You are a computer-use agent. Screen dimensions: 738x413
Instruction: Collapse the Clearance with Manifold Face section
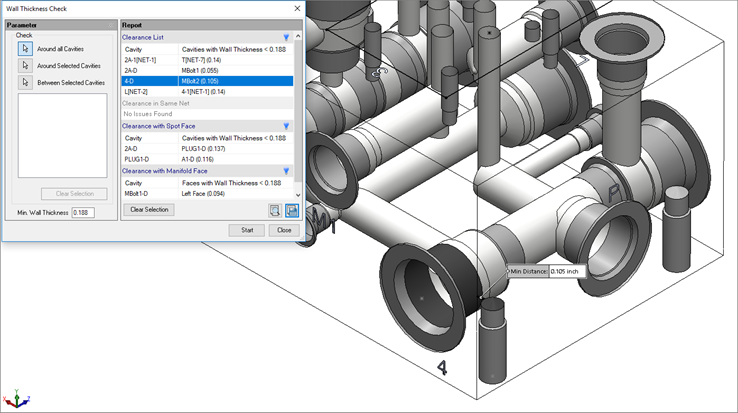[x=286, y=171]
